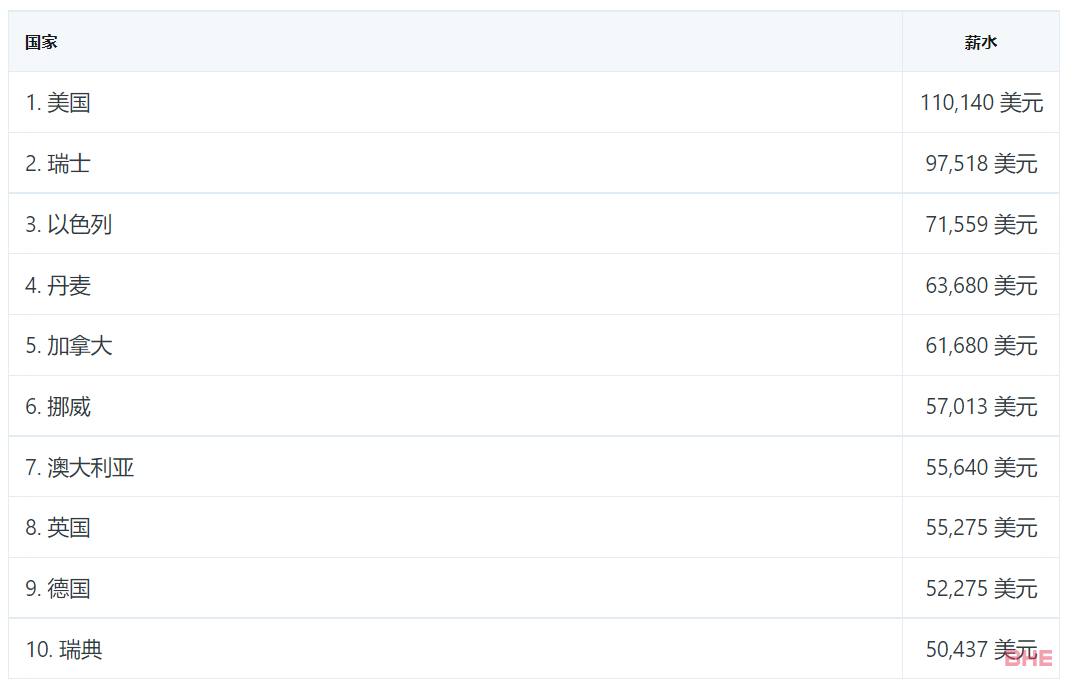This screenshot has height=686, width=1072.
Task: Select the 5. 加拿大 country cell
Action: pos(69,346)
